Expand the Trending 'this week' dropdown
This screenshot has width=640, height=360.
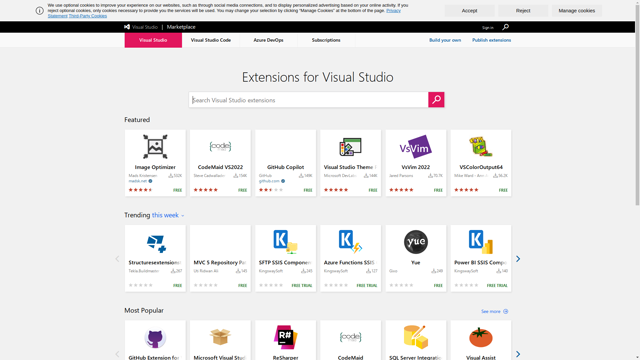(168, 215)
